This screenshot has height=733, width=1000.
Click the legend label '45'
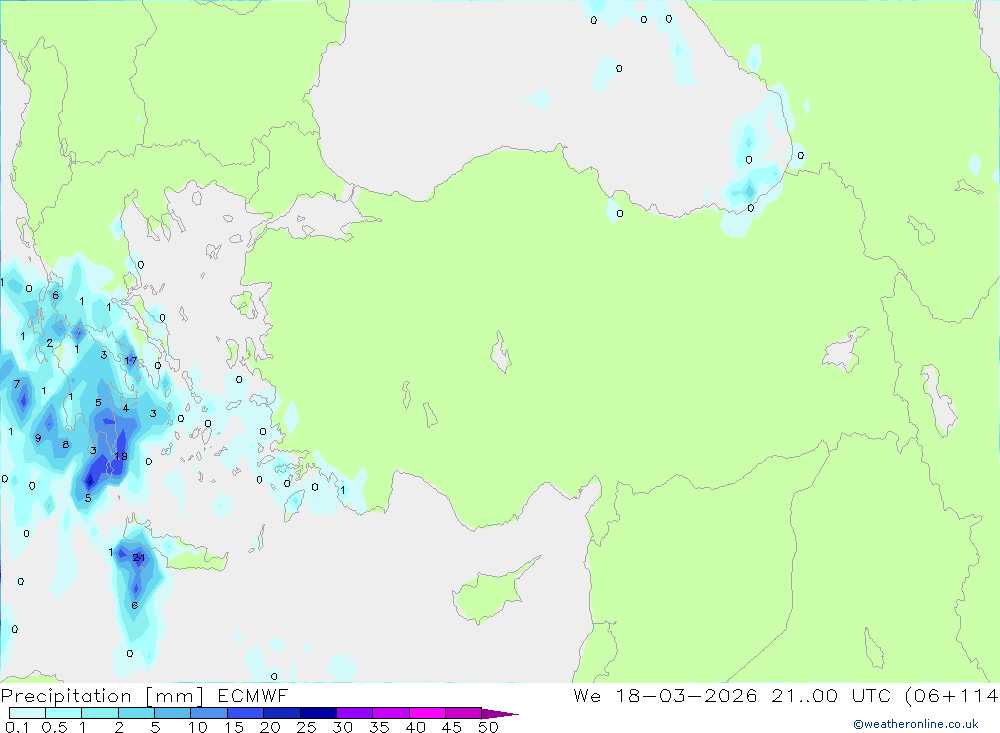click(x=452, y=727)
